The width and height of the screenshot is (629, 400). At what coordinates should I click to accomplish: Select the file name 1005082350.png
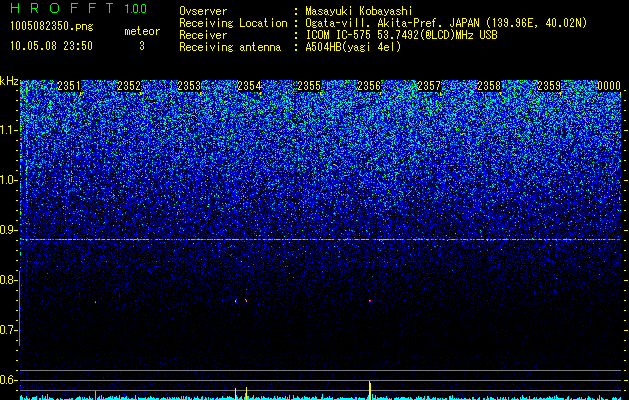tap(52, 27)
